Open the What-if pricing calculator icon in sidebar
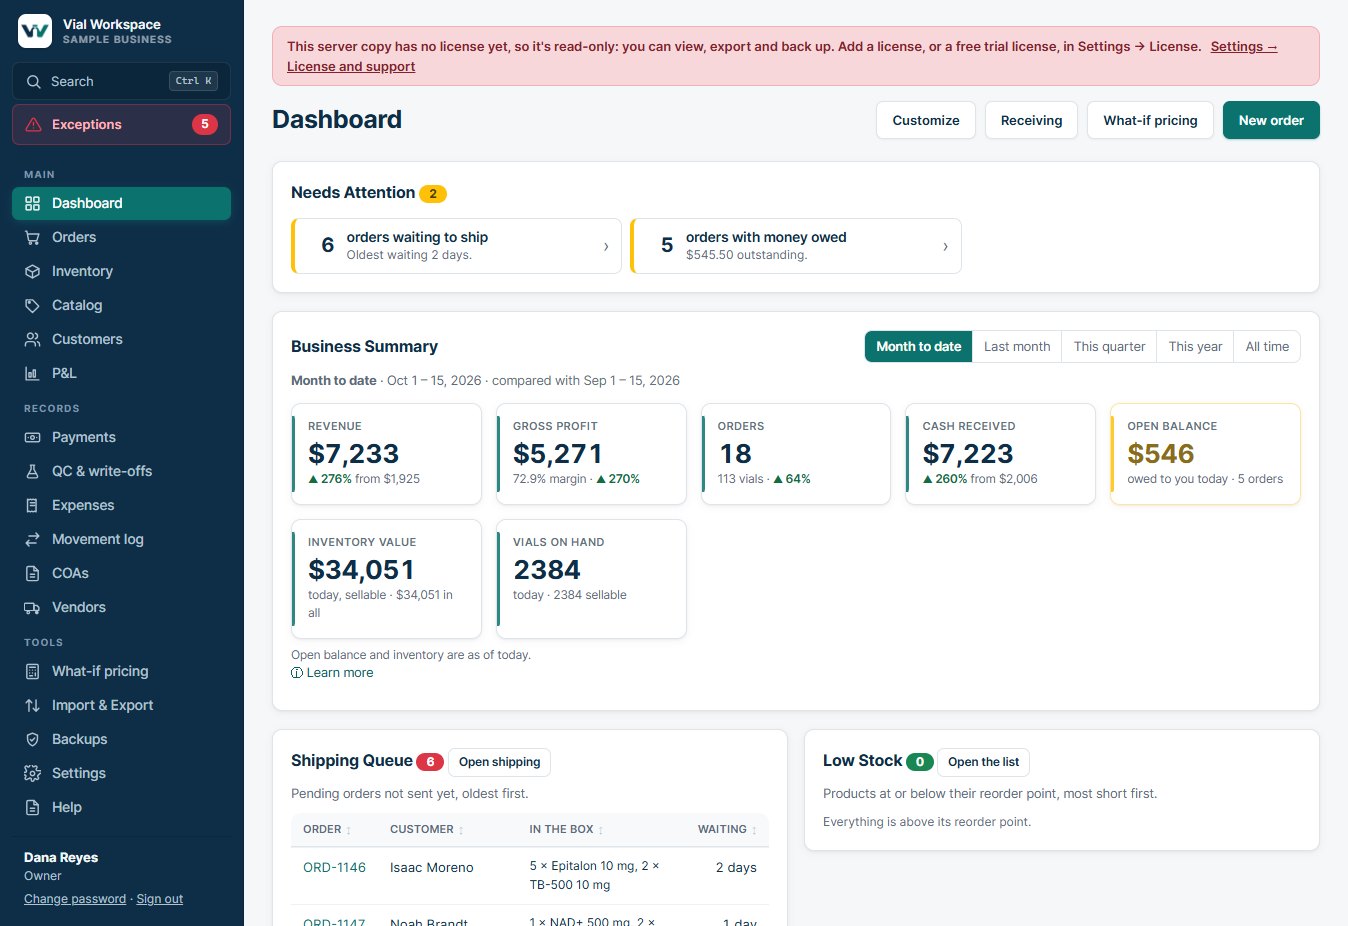The image size is (1348, 926). pos(32,671)
